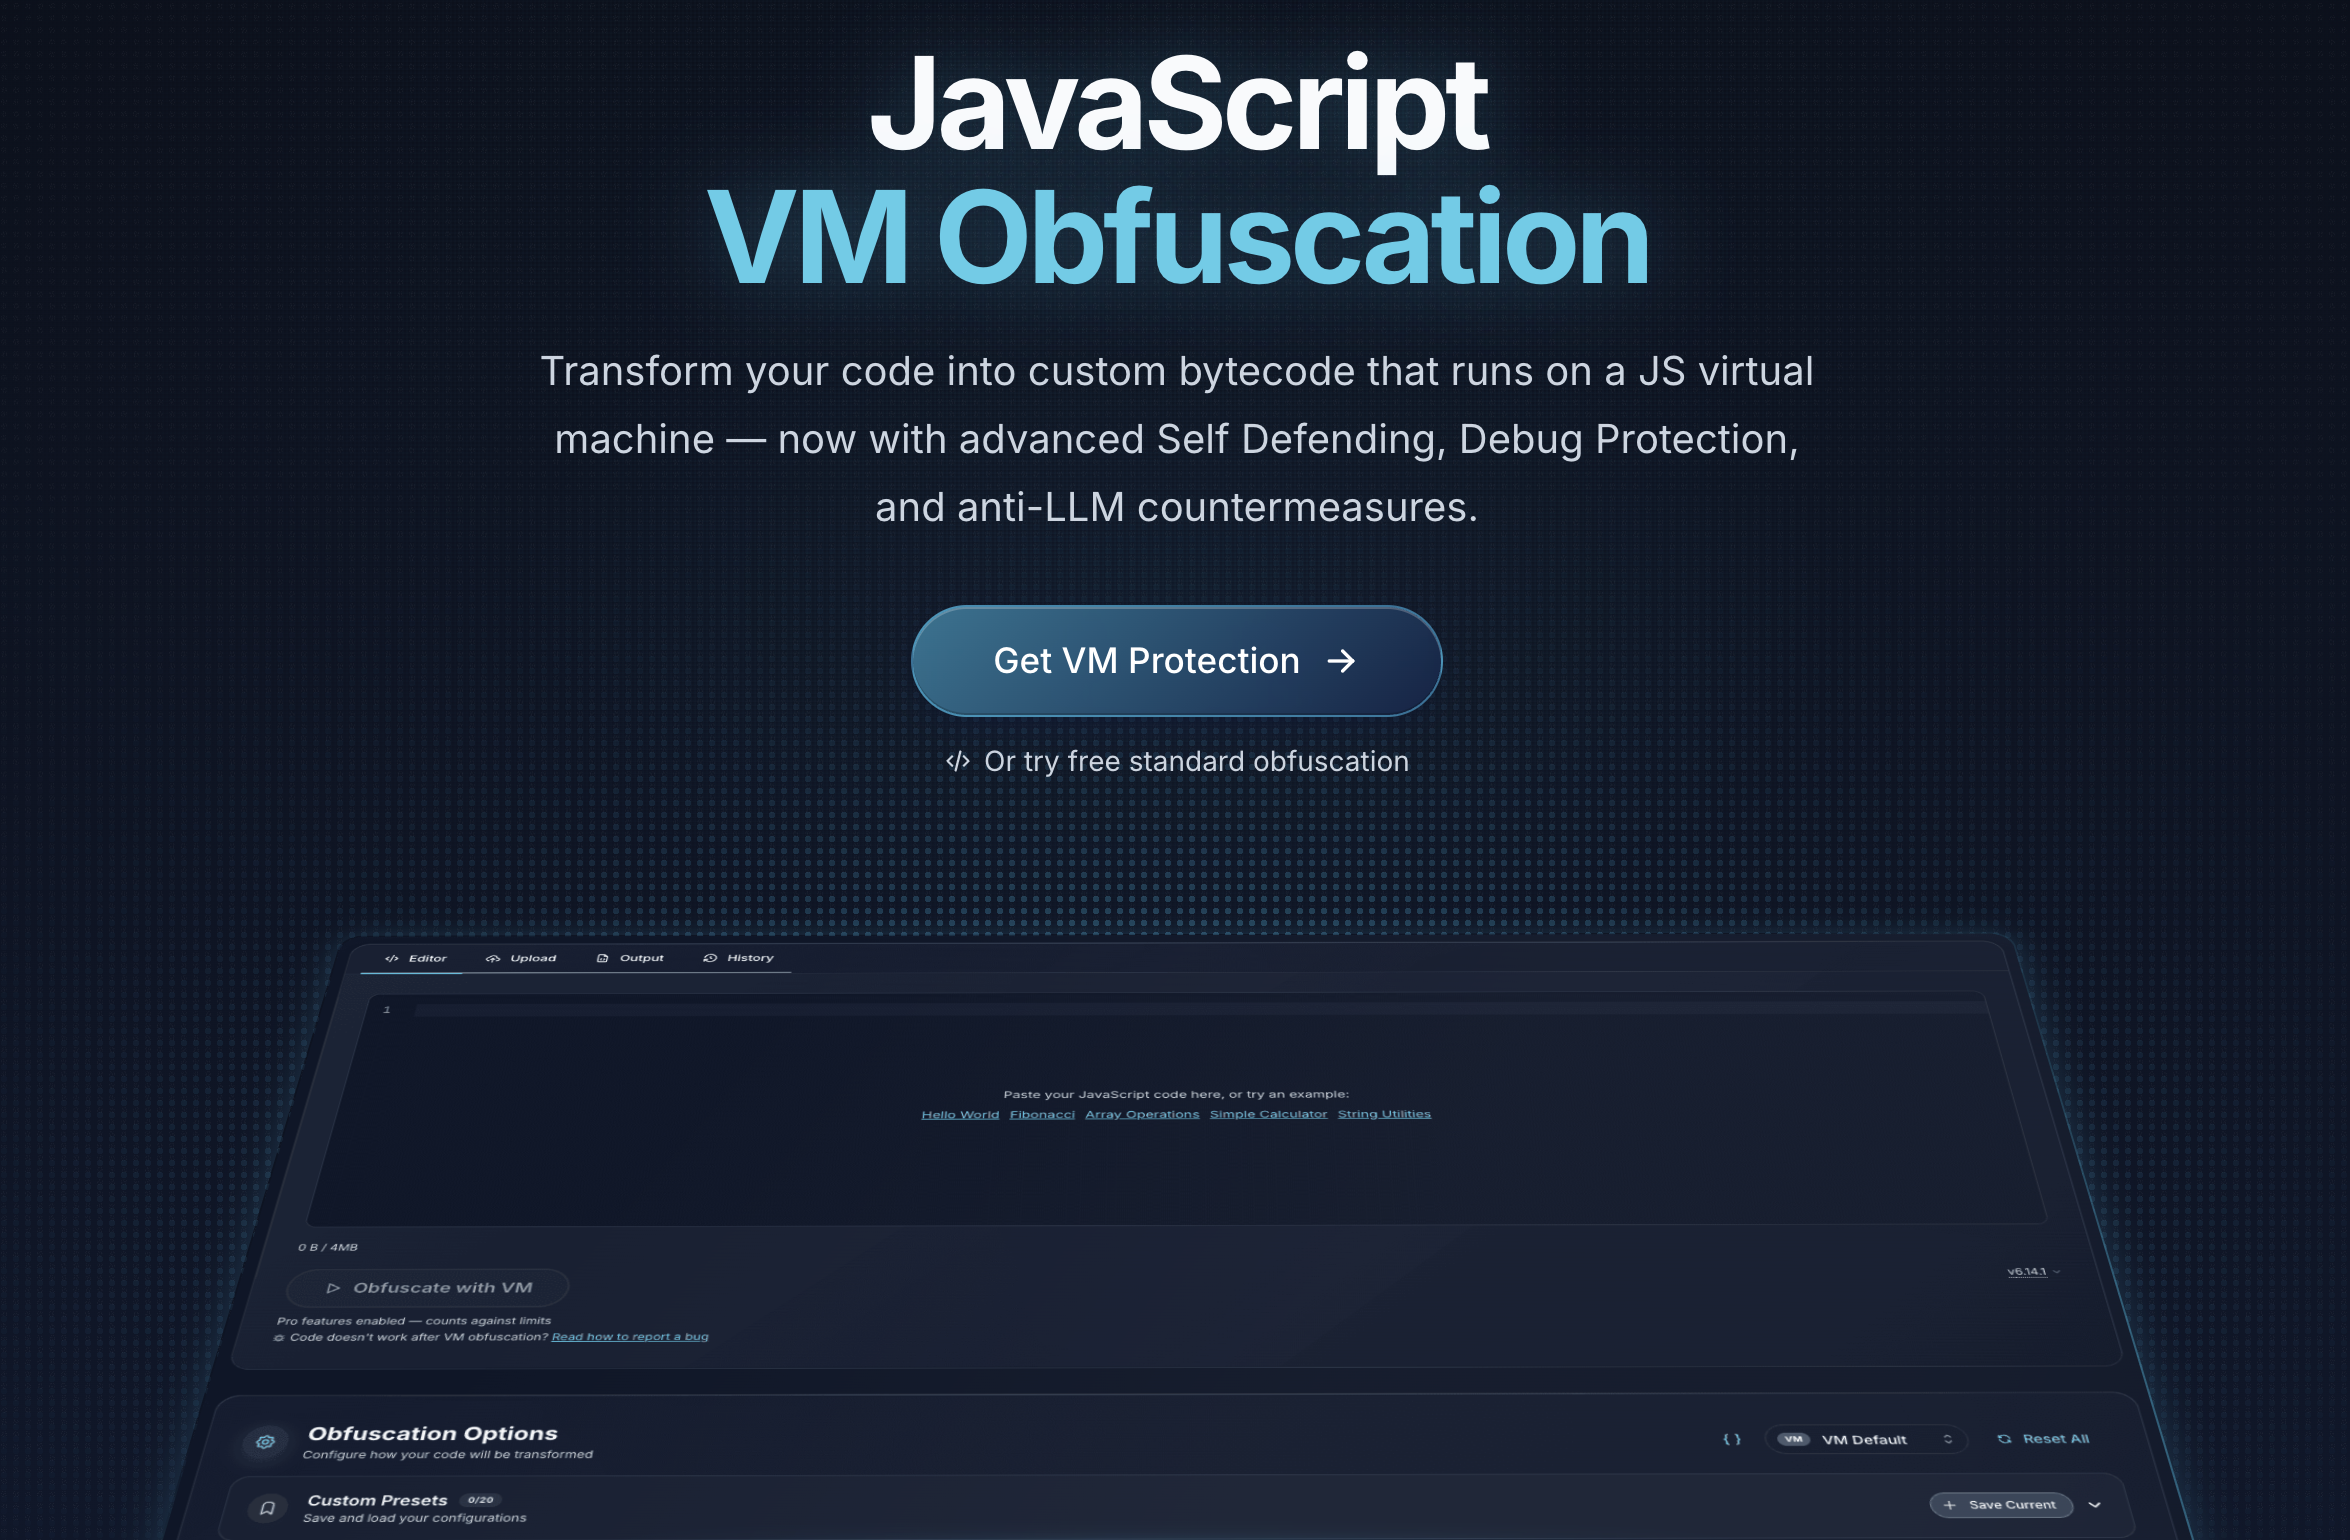Screen dimensions: 2350x1540
Task: Expand the Custom Presets chevron
Action: [x=2095, y=1505]
